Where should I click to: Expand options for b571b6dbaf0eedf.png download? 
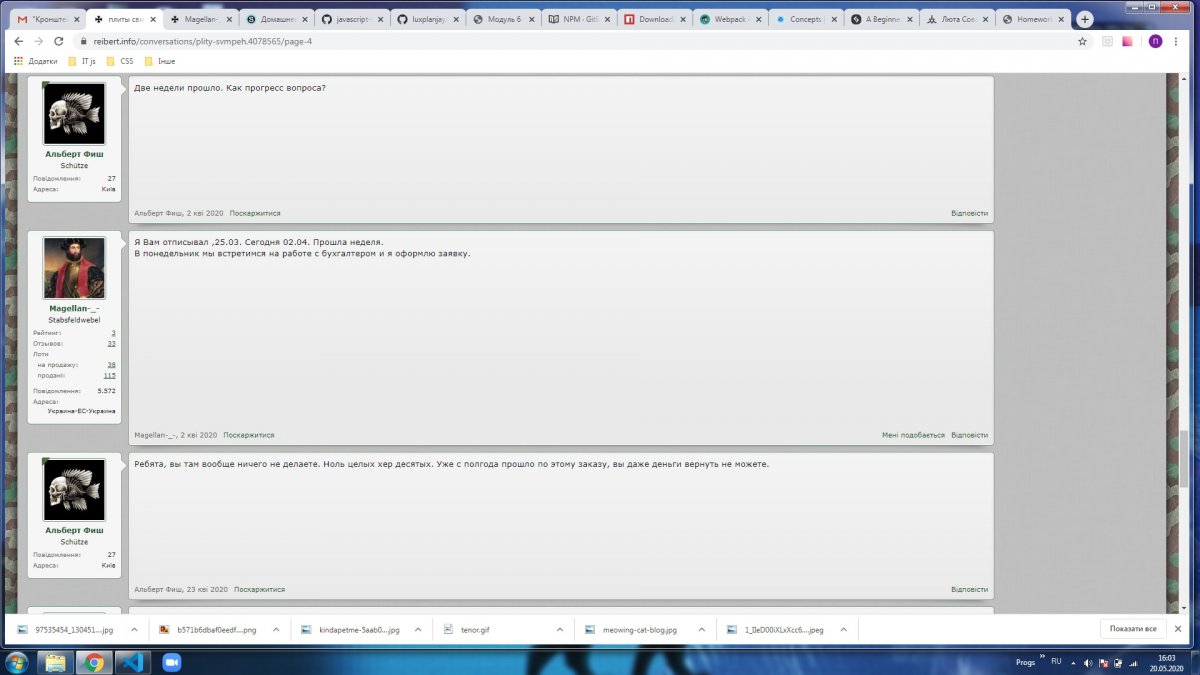277,630
